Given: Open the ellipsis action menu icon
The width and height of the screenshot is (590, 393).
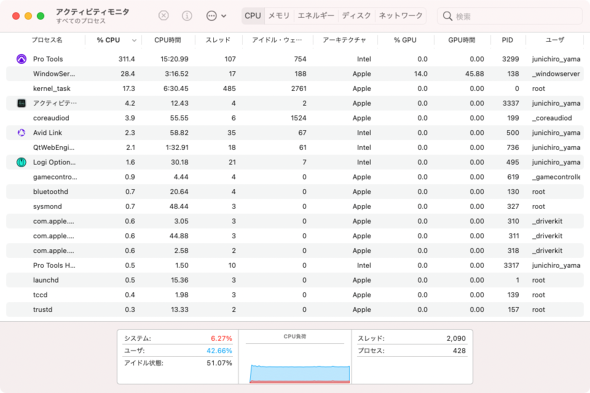Looking at the screenshot, I should pyautogui.click(x=211, y=16).
